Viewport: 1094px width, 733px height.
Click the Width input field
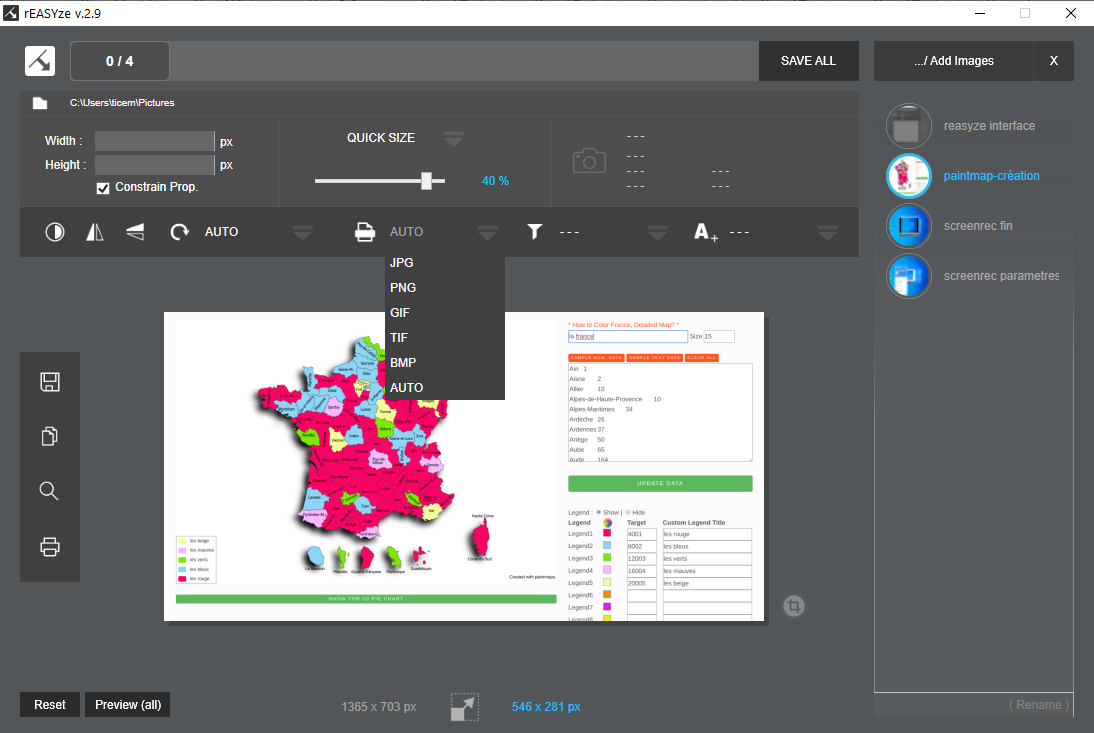coord(154,141)
